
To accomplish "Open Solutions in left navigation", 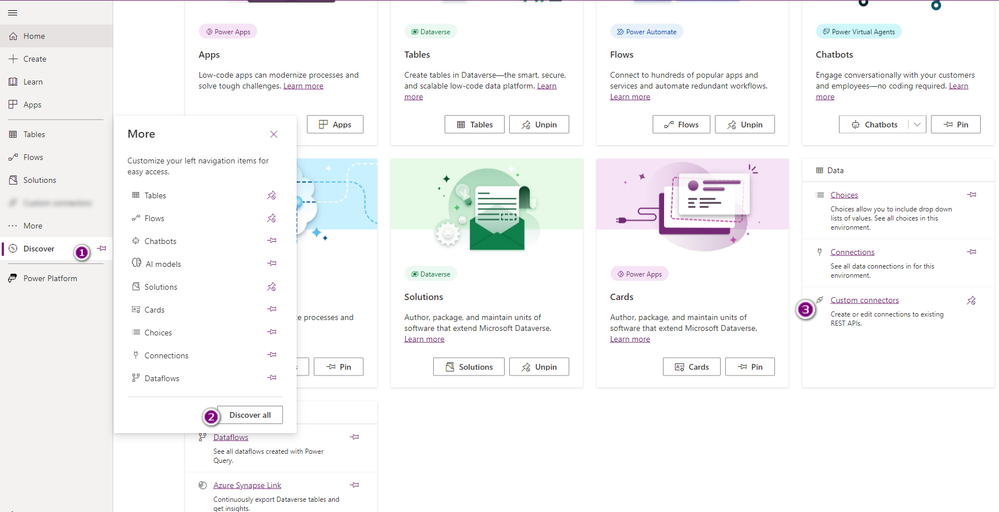I will click(x=56, y=180).
